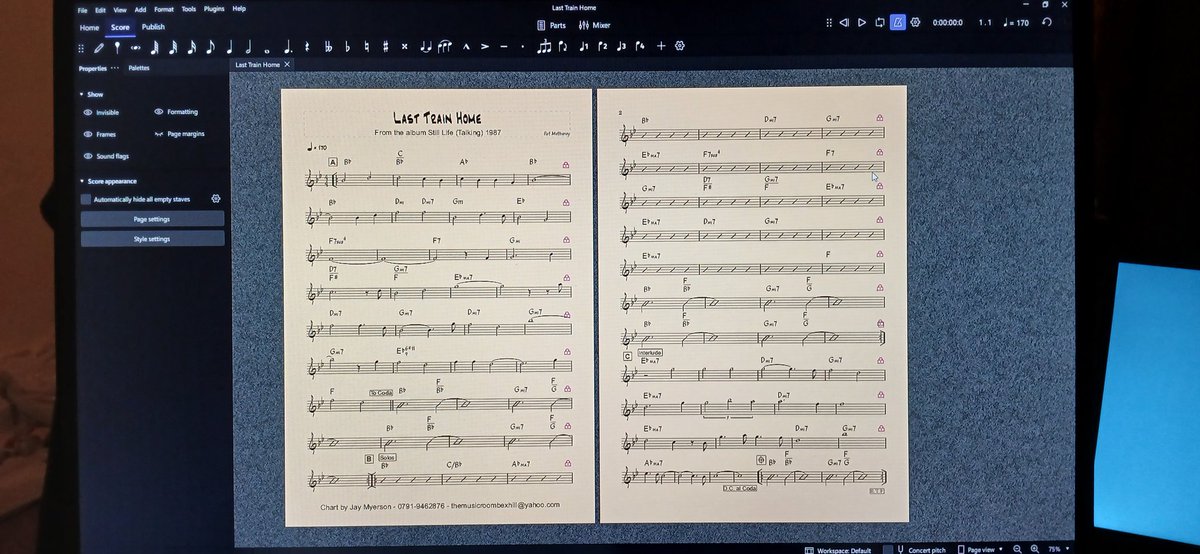The width and height of the screenshot is (1200, 554).
Task: Select Voice 4
Action: pos(640,46)
